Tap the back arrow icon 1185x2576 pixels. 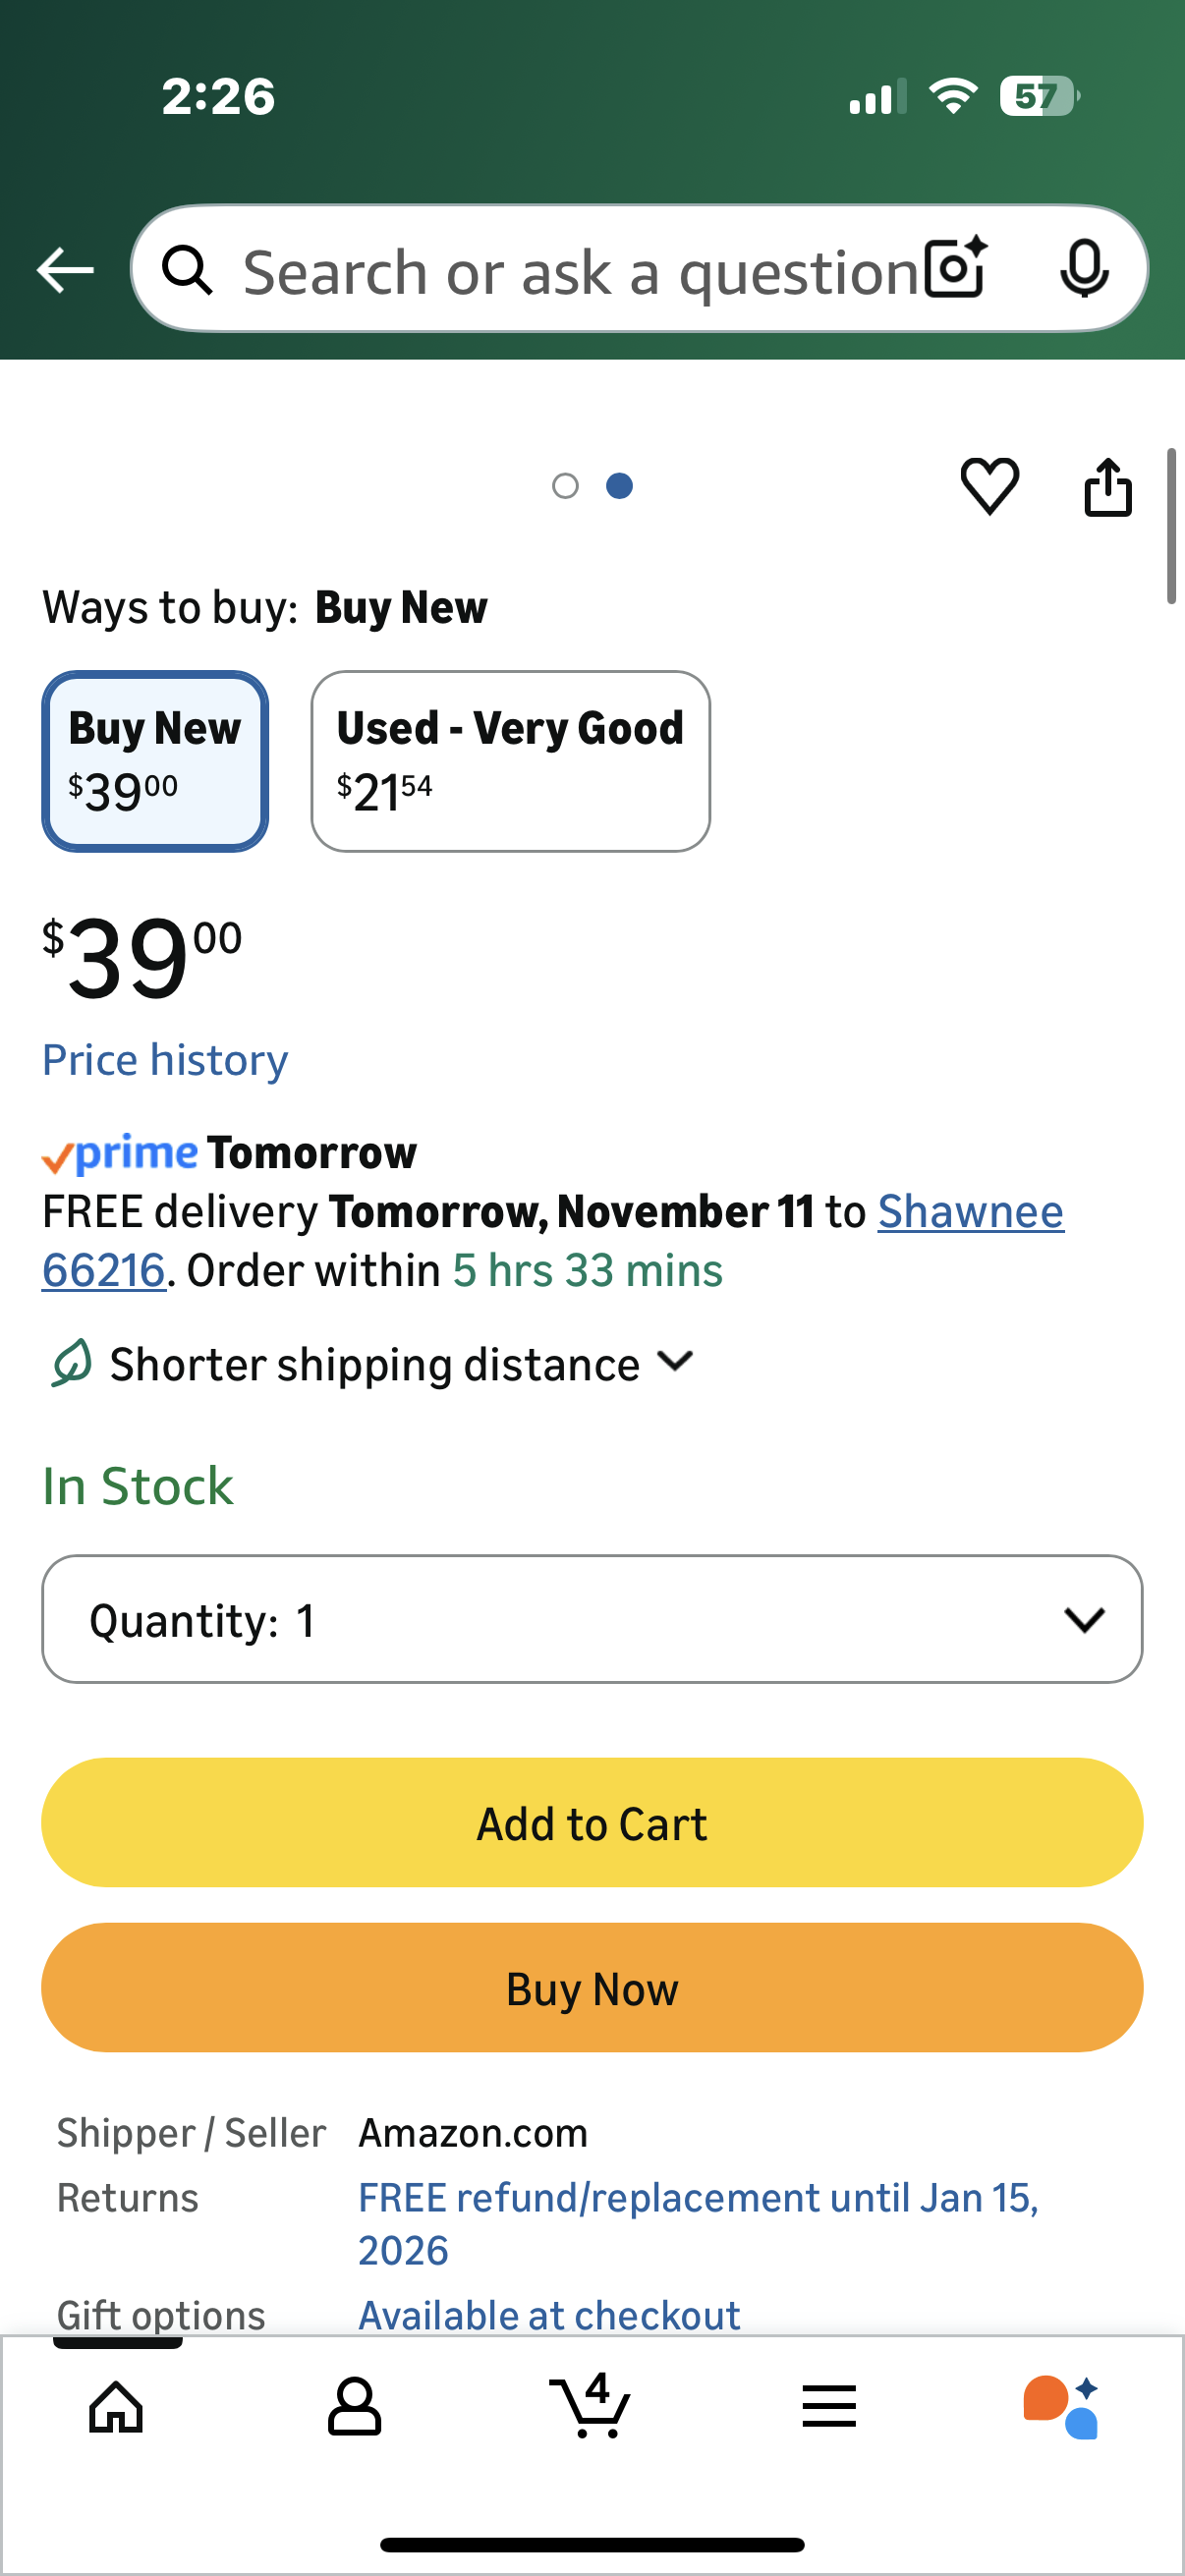tap(65, 270)
